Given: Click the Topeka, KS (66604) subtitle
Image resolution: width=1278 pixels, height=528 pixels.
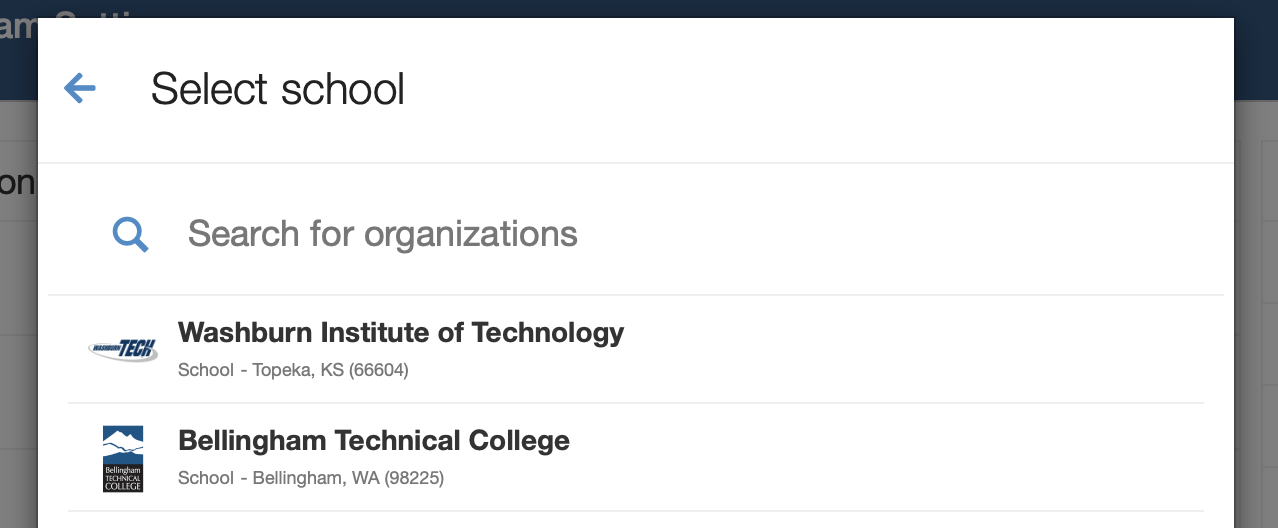Looking at the screenshot, I should 330,370.
